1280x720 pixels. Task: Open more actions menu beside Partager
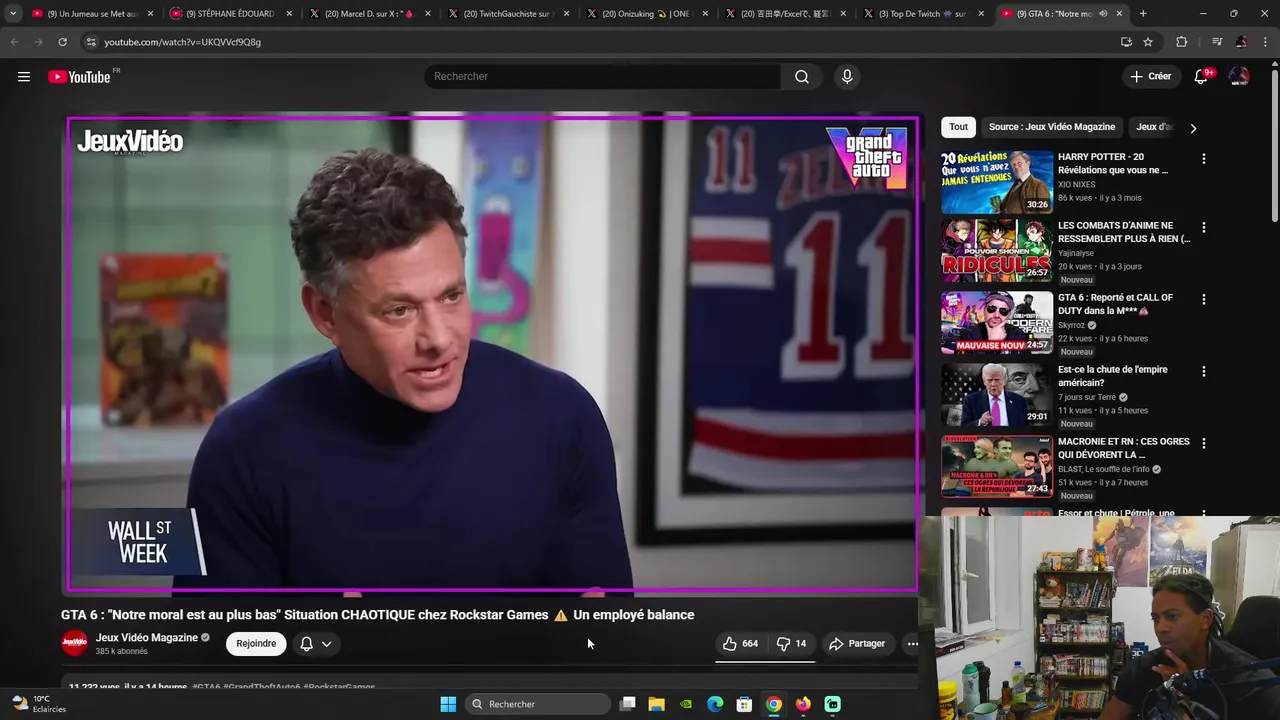pos(912,644)
